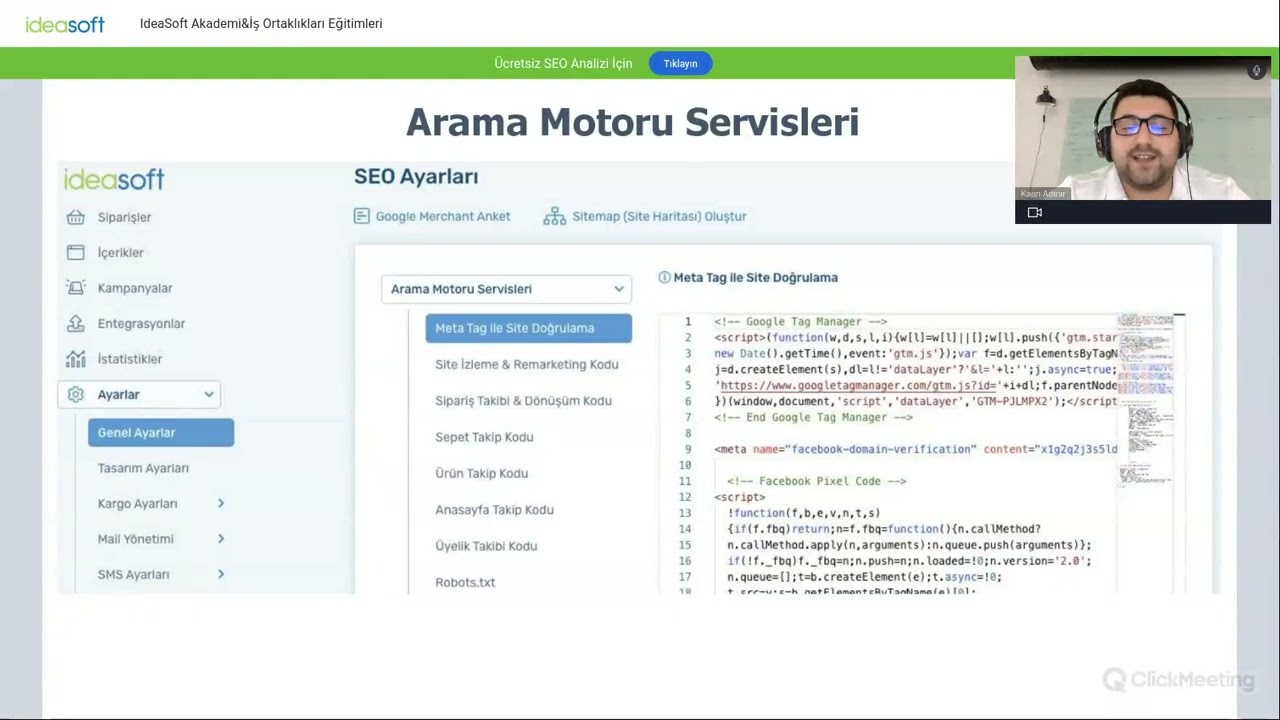This screenshot has width=1280, height=720.
Task: Select Meta Tag ile Site Doğrulama tab
Action: pyautogui.click(x=528, y=328)
